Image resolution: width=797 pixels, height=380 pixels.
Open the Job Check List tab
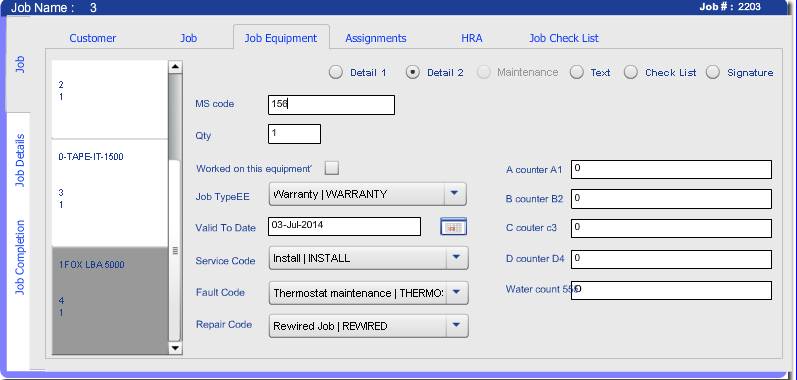(x=564, y=38)
